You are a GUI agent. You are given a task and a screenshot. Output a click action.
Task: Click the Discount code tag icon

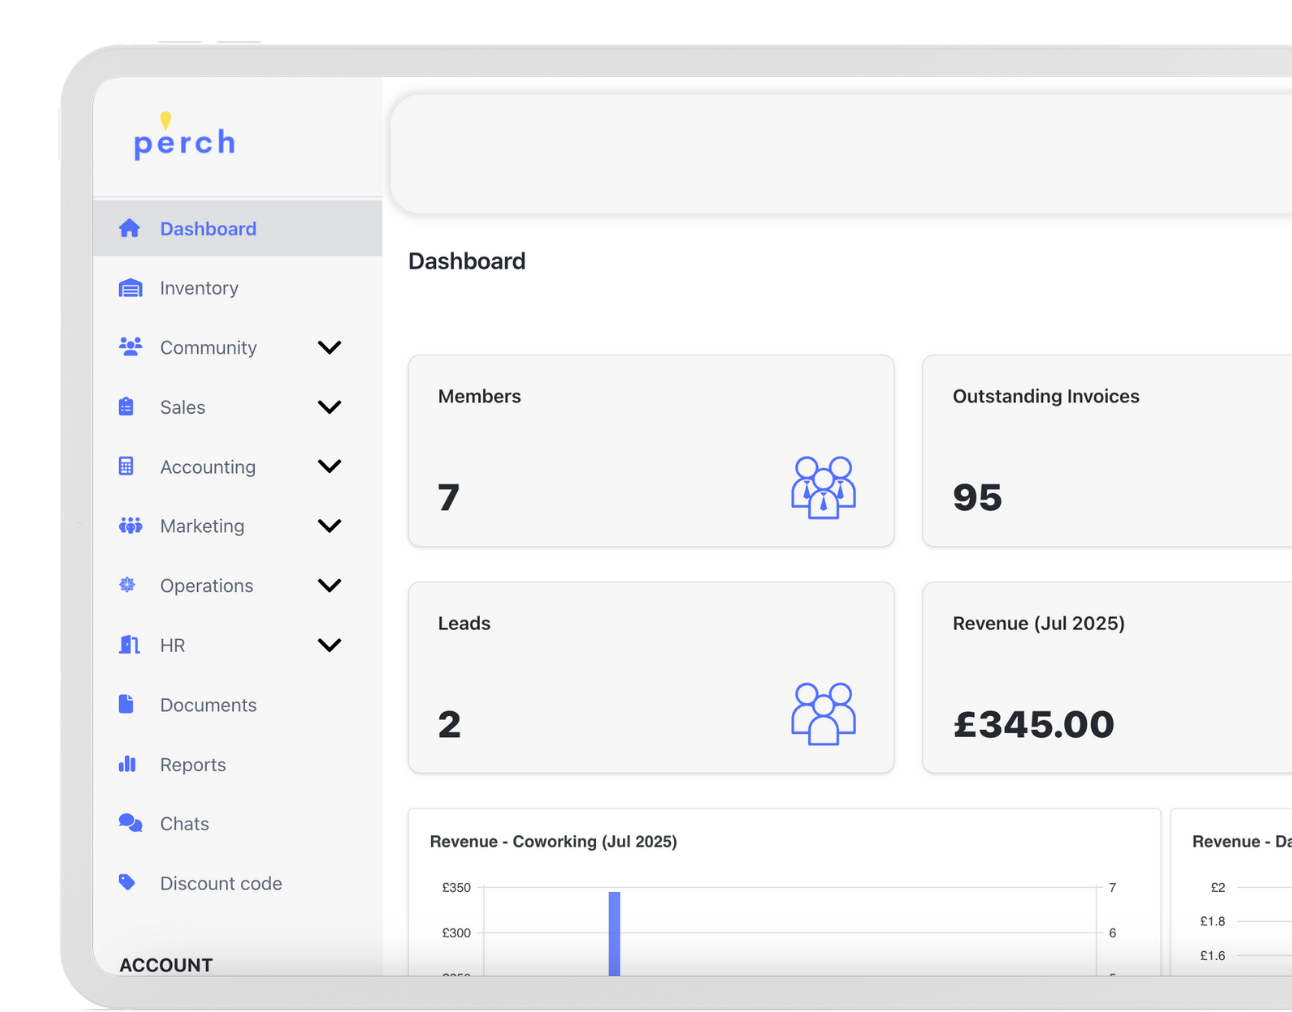coord(127,882)
